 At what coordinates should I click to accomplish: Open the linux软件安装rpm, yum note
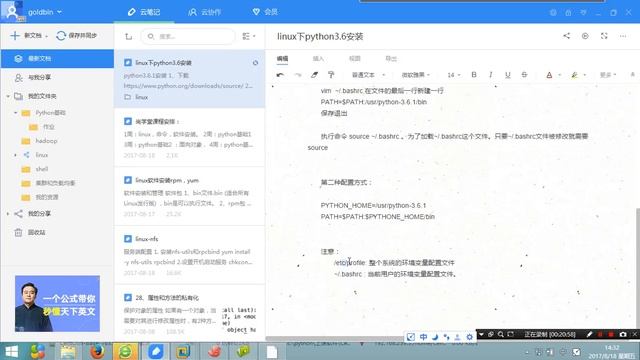pos(189,196)
